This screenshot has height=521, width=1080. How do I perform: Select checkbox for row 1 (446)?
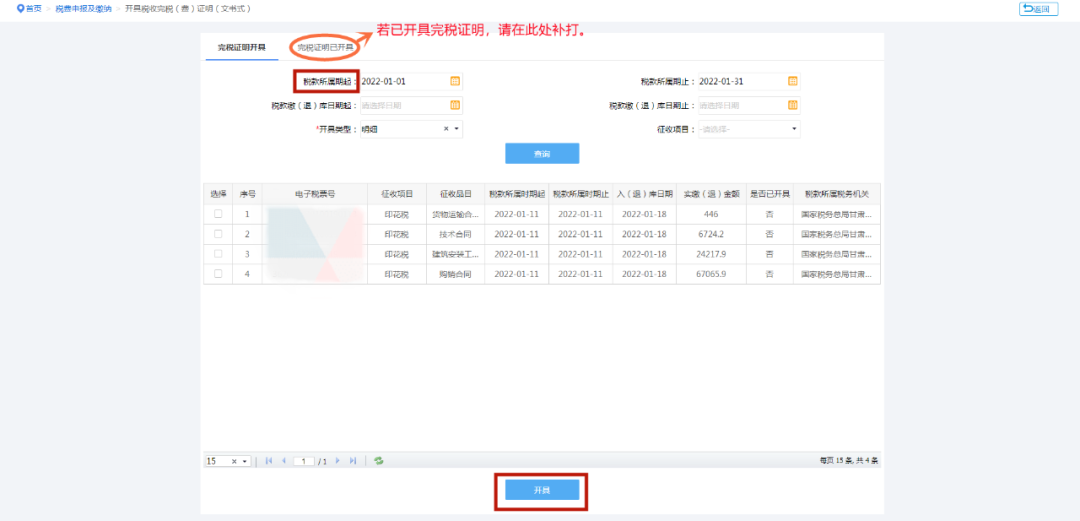pyautogui.click(x=218, y=214)
